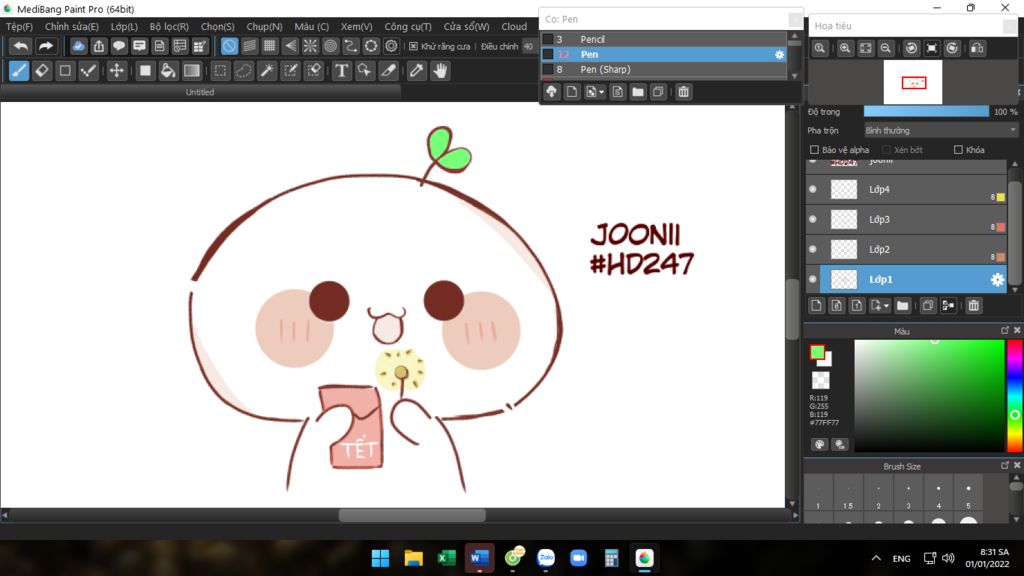Enable the parallel lines snap guide

(x=249, y=46)
